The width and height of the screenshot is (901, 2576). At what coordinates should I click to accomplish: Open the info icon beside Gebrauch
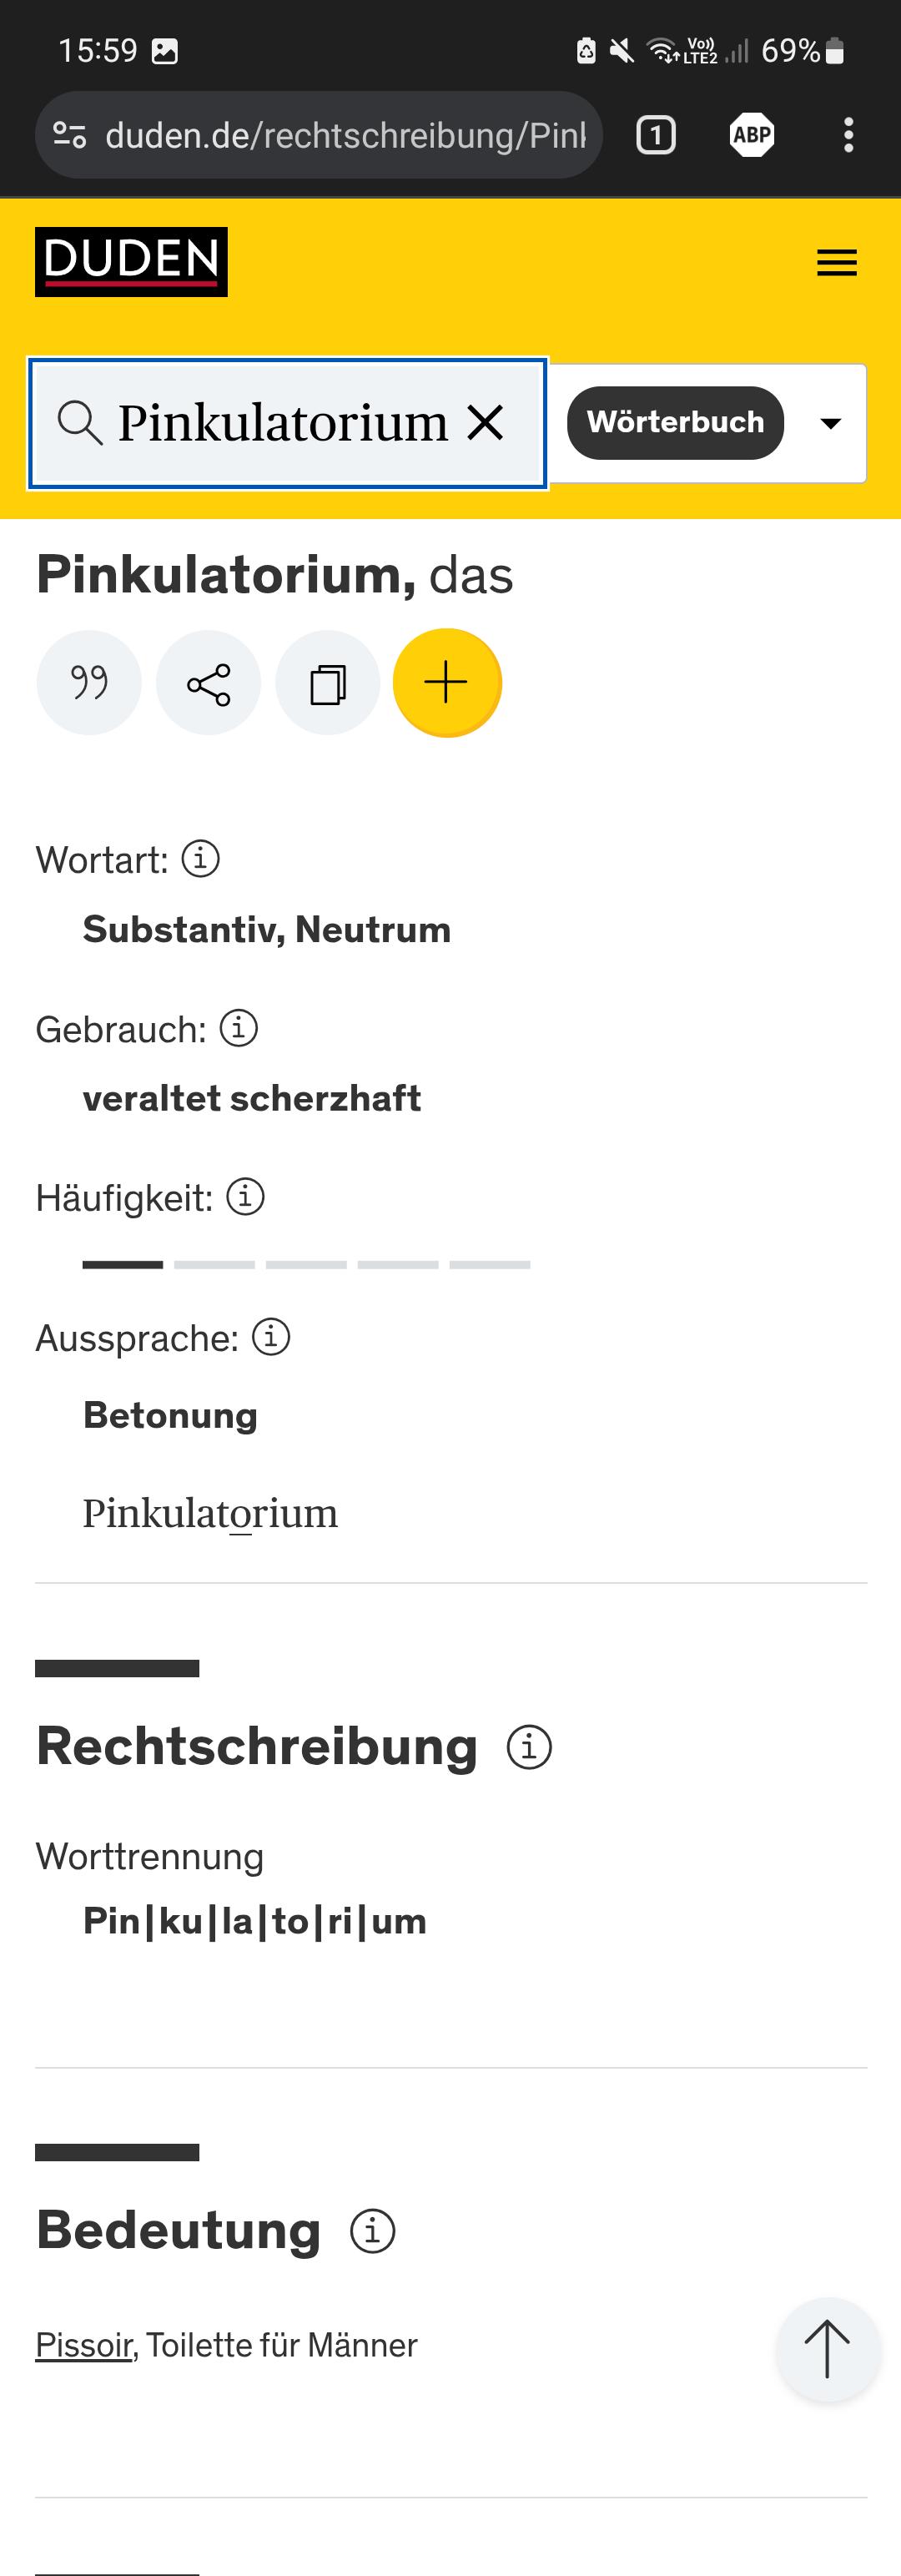[239, 1027]
